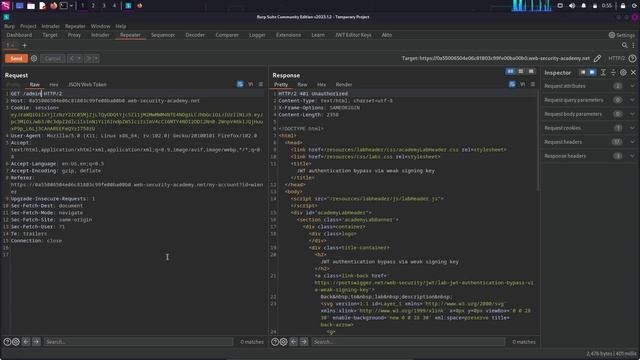Toggle non-printable characters in response editor
The width and height of the screenshot is (640, 360).
(522, 84)
